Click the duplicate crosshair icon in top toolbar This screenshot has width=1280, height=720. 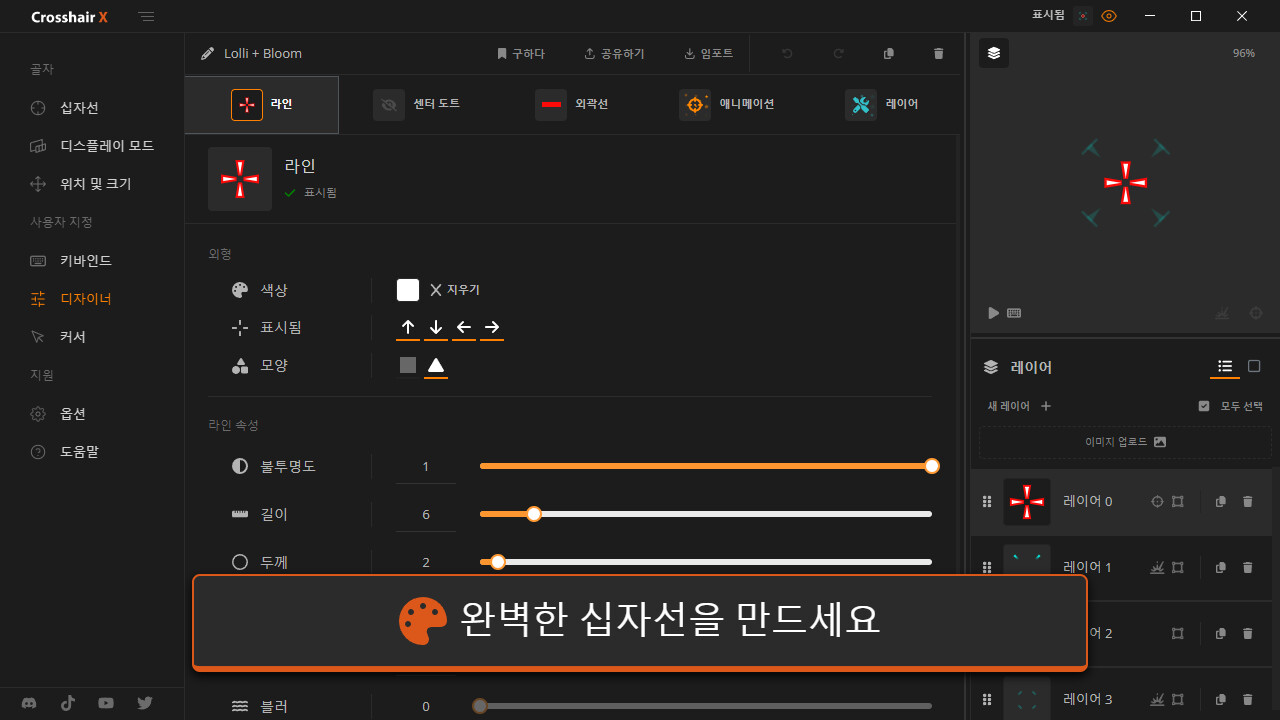888,54
